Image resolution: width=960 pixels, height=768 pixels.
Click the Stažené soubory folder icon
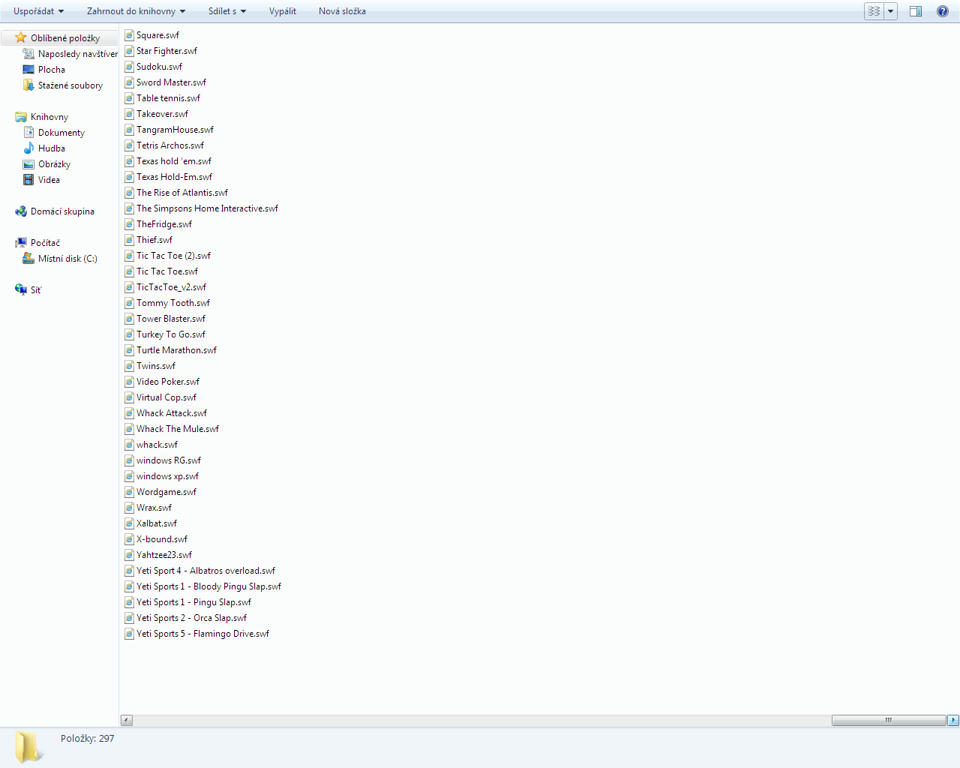[x=28, y=85]
